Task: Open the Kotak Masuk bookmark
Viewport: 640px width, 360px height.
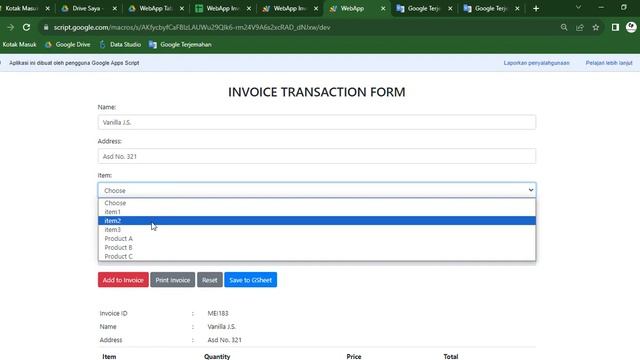Action: tap(19, 44)
